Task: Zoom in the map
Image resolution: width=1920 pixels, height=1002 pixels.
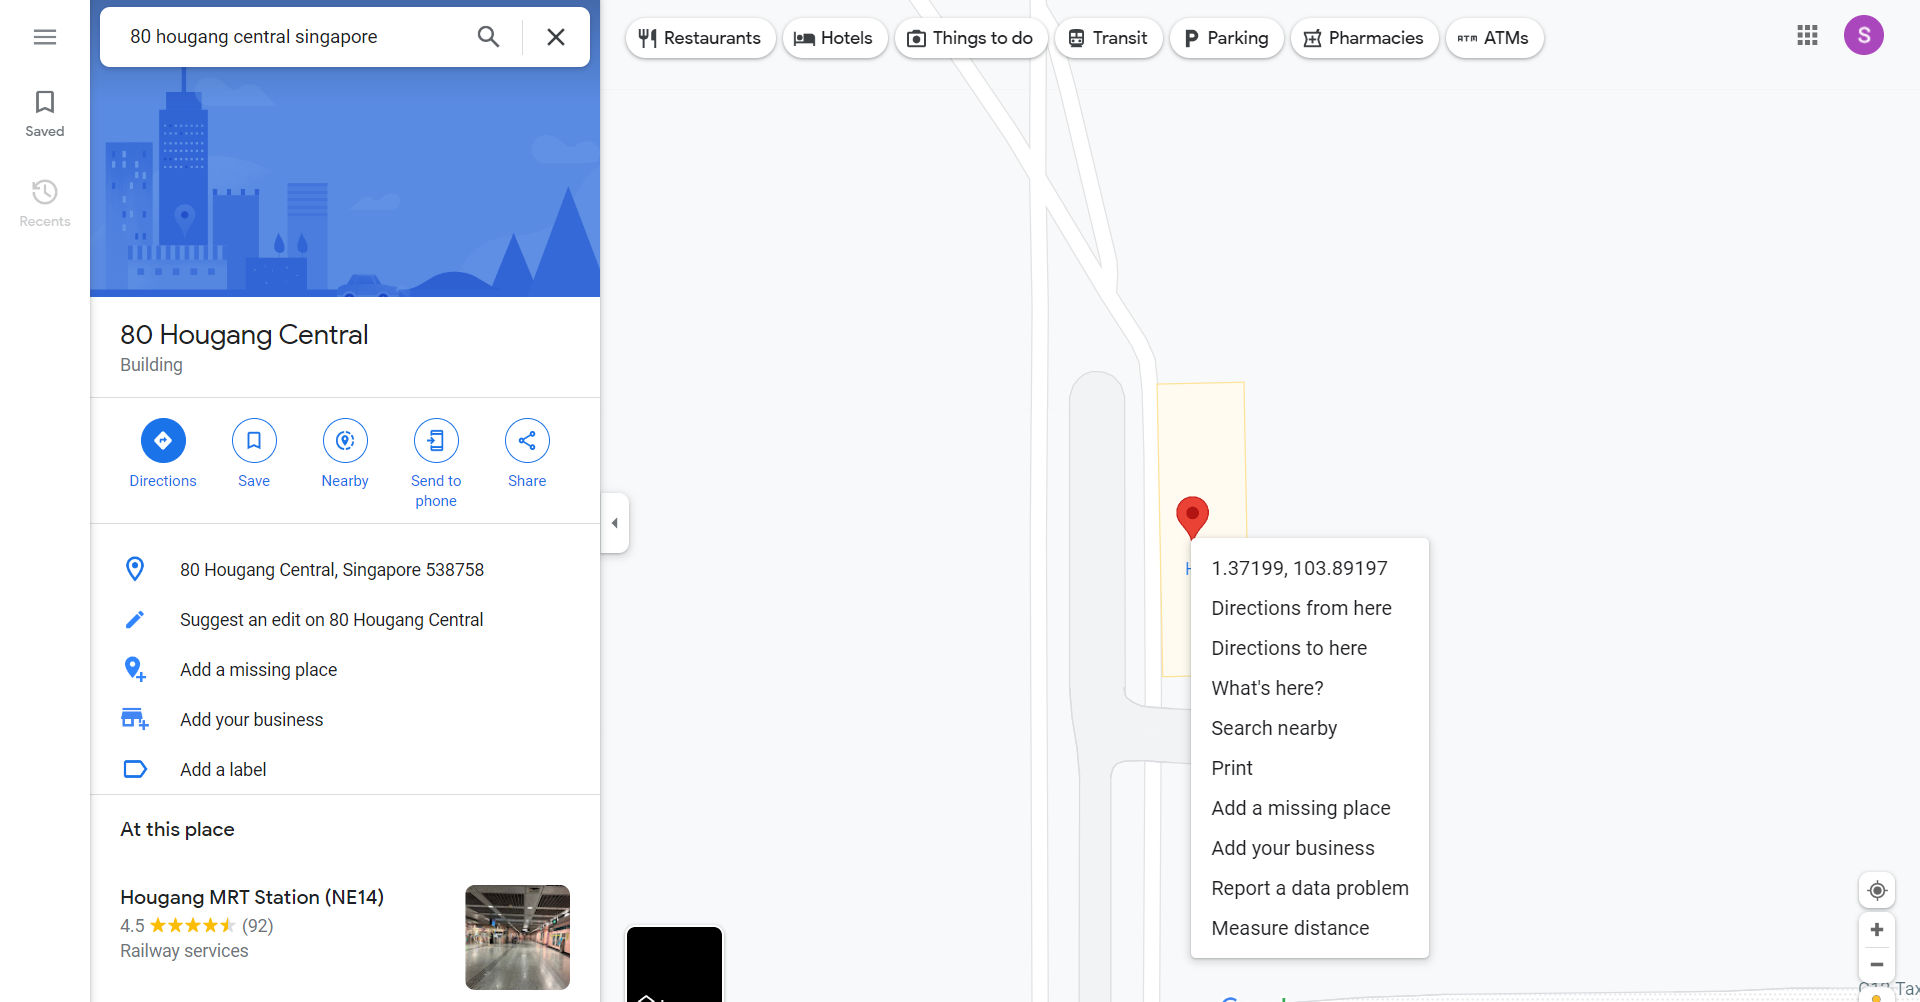Action: tap(1877, 930)
